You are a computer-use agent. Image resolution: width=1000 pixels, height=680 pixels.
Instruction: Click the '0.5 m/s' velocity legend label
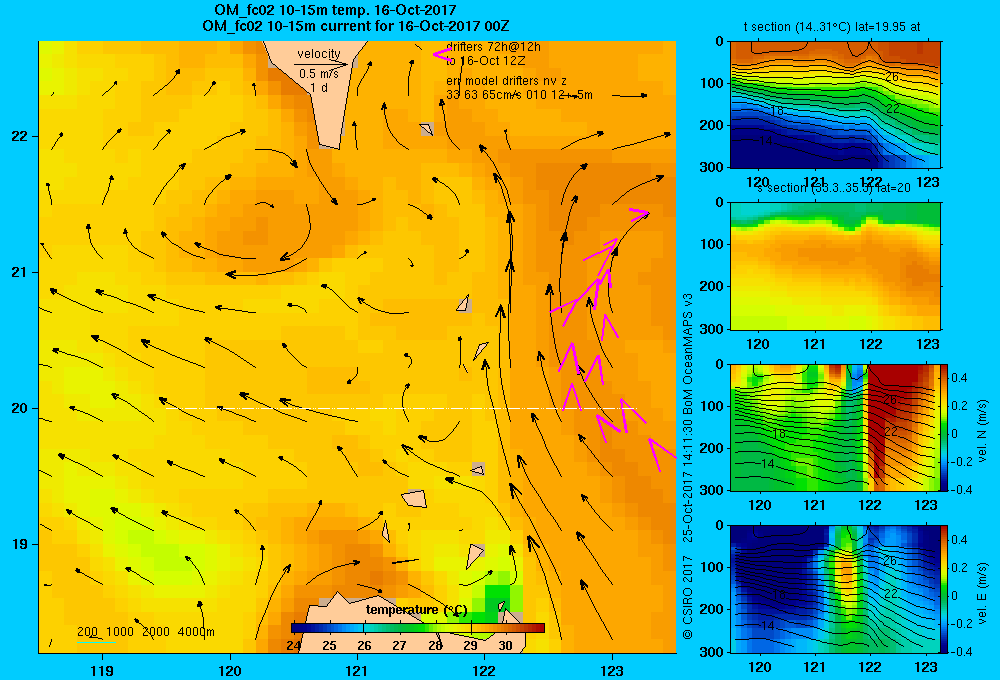pyautogui.click(x=318, y=74)
